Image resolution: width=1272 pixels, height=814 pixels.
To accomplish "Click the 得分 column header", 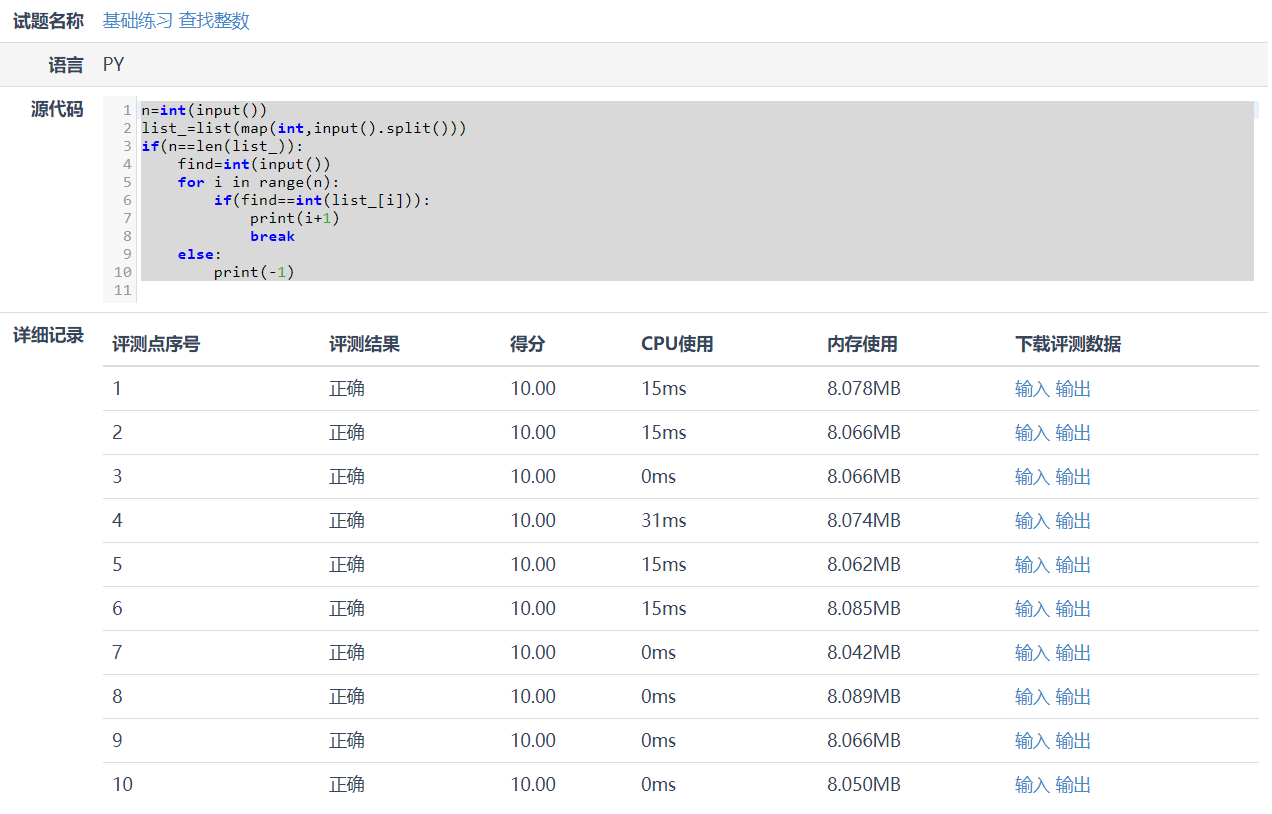I will (528, 345).
